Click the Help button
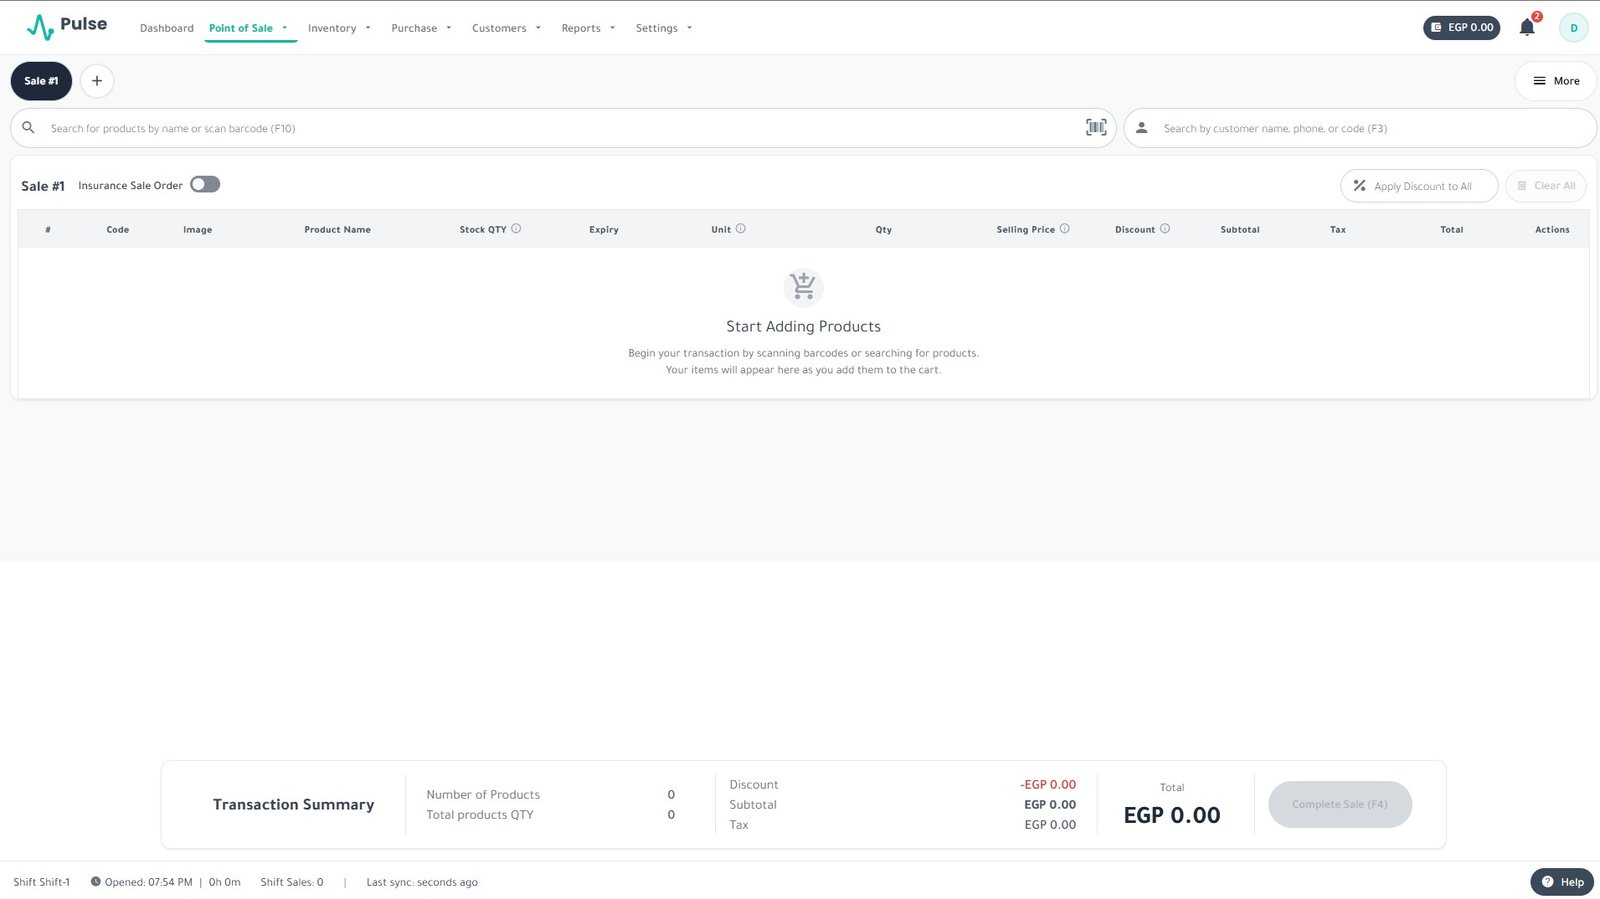The image size is (1600, 899). click(x=1562, y=882)
